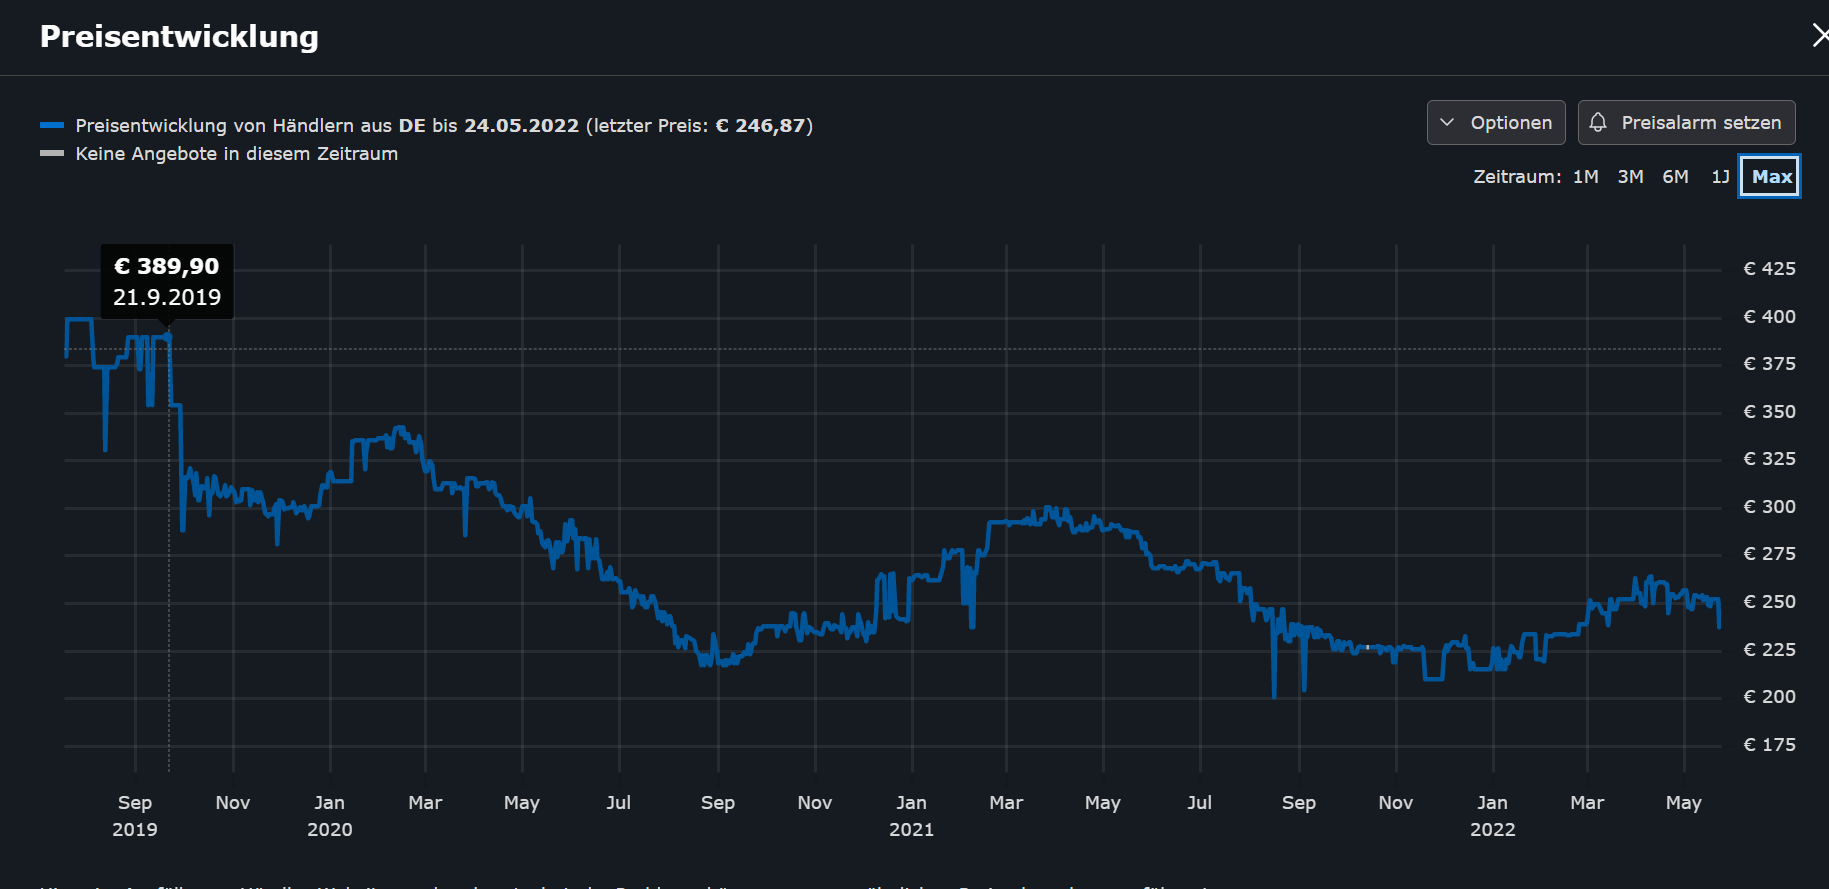Click the Sep 2019 axis label
1829x889 pixels.
tap(135, 816)
